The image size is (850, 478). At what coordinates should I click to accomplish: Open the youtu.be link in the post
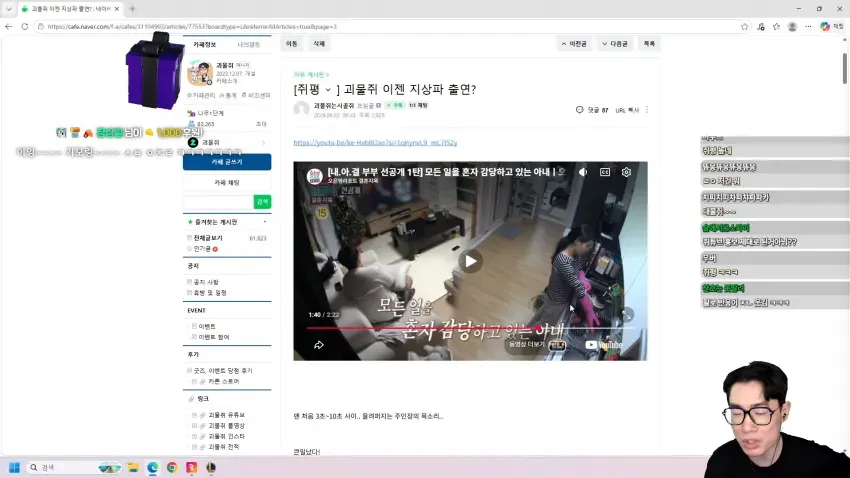point(375,143)
